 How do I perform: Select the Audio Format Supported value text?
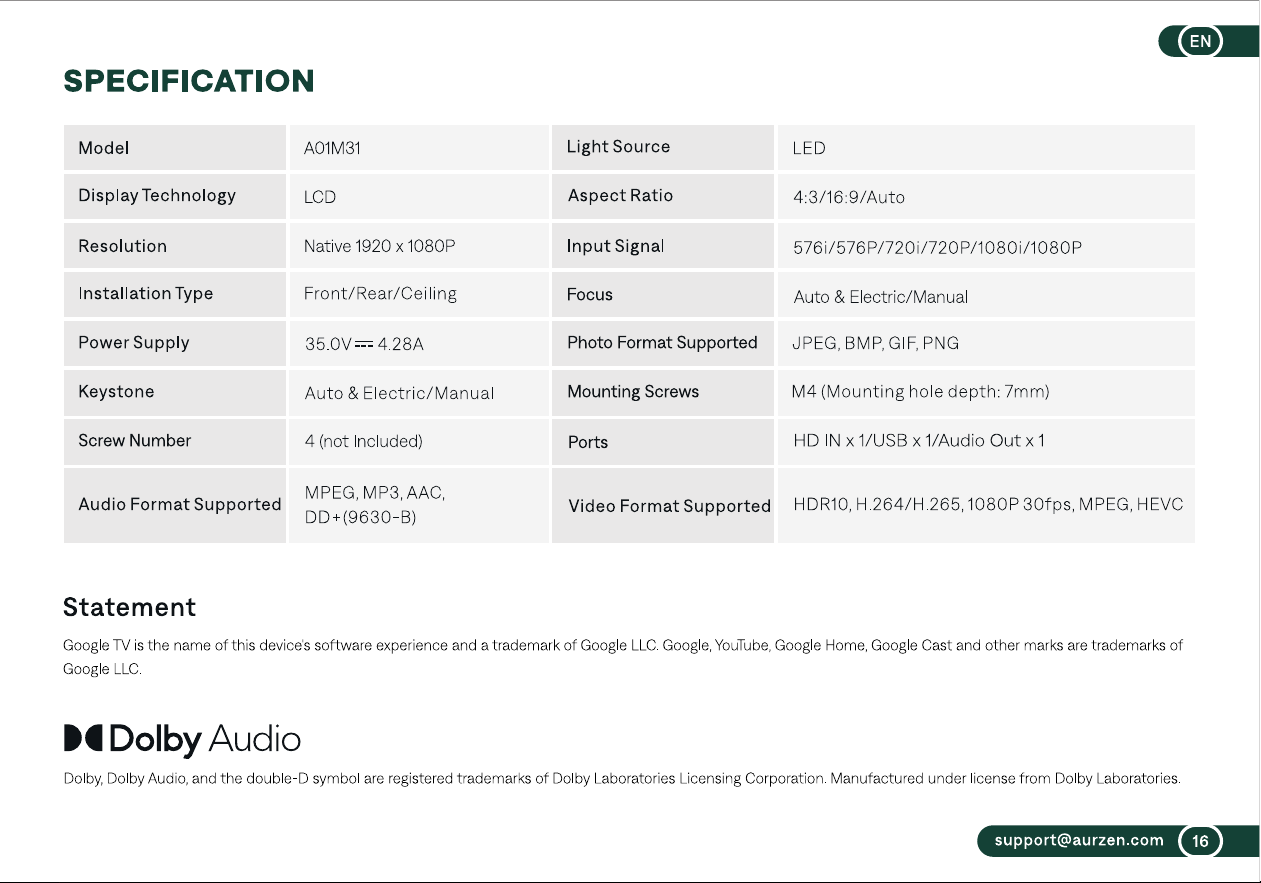(x=375, y=505)
